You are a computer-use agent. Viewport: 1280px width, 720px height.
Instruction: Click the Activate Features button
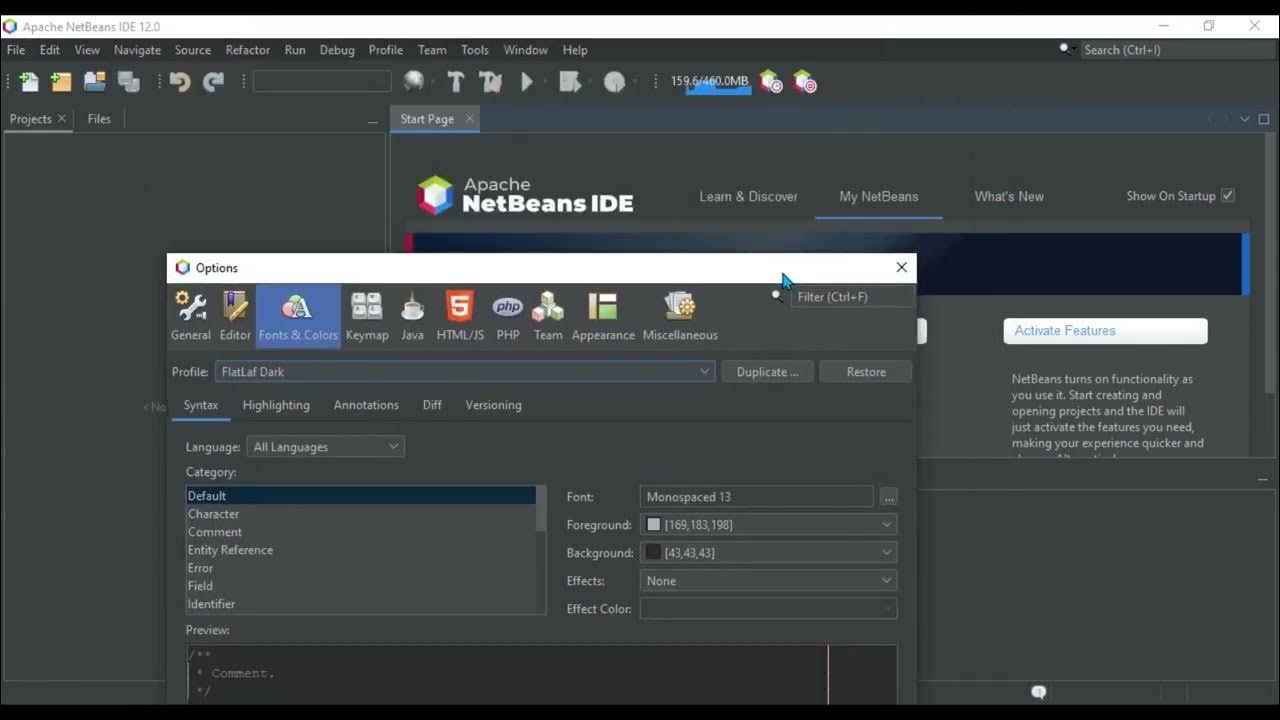tap(1105, 331)
